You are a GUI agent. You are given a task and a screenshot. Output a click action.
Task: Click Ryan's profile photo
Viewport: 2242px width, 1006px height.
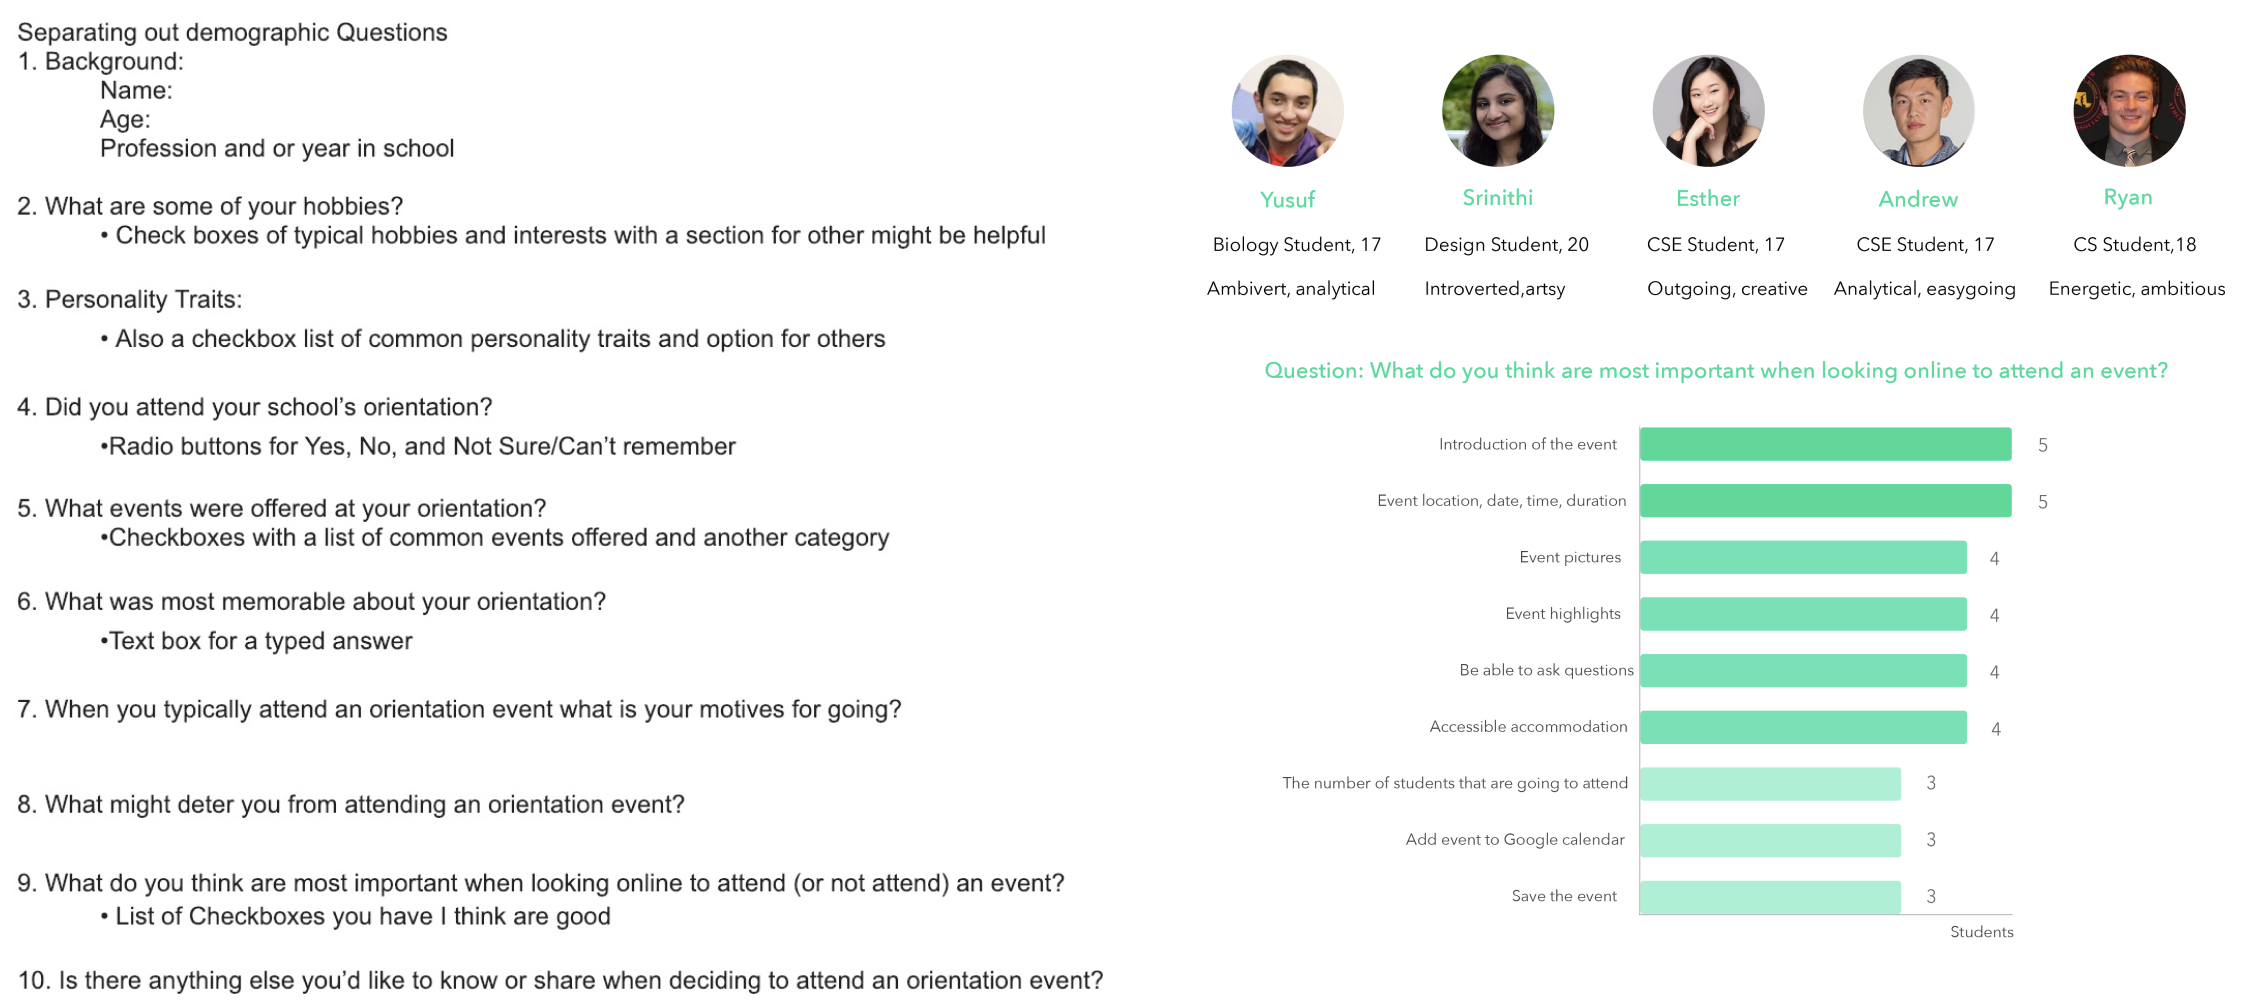pyautogui.click(x=2129, y=111)
